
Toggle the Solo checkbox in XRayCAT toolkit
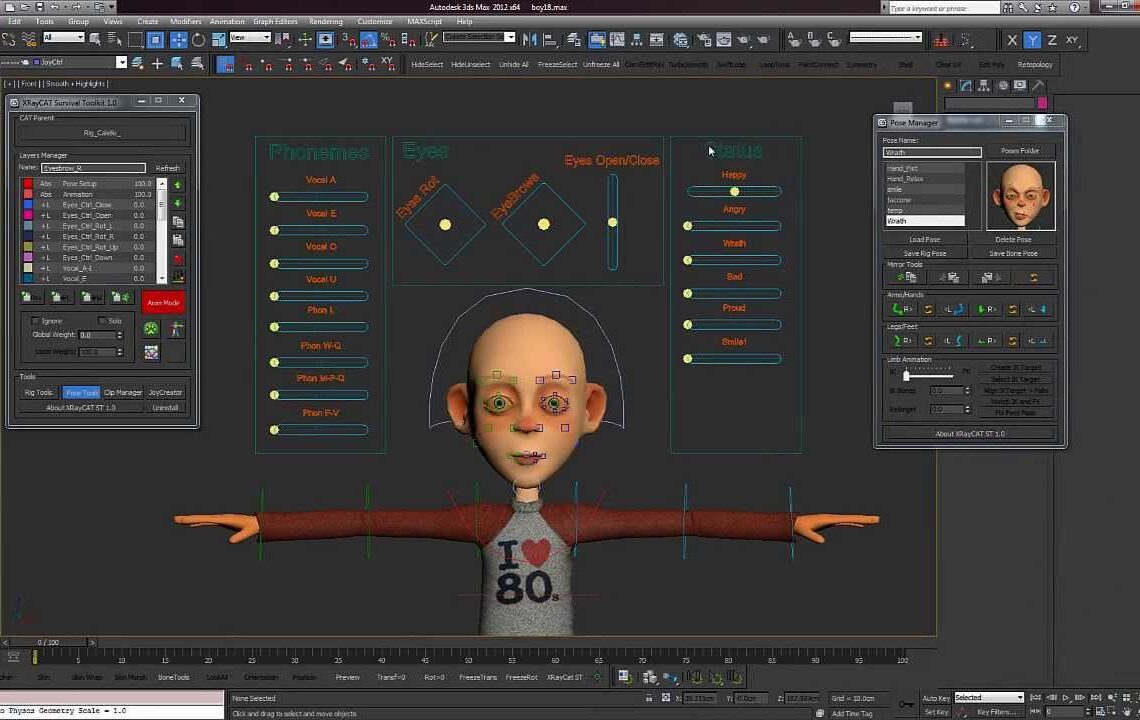pyautogui.click(x=101, y=321)
